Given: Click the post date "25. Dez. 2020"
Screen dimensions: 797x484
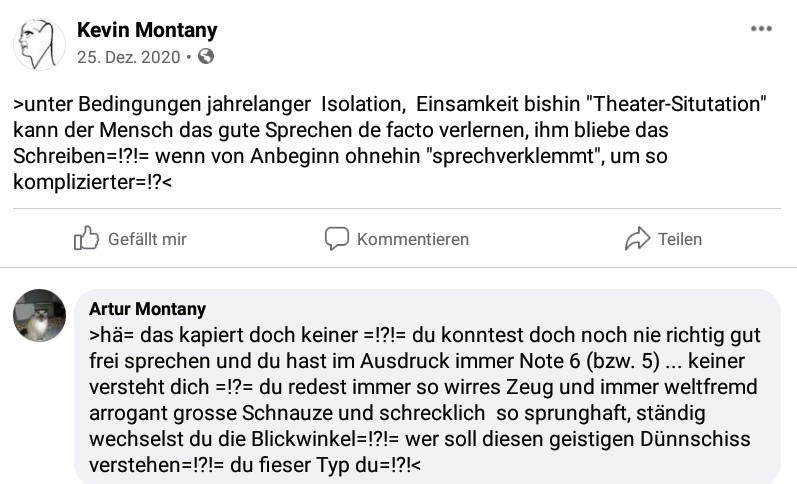Looking at the screenshot, I should point(129,56).
